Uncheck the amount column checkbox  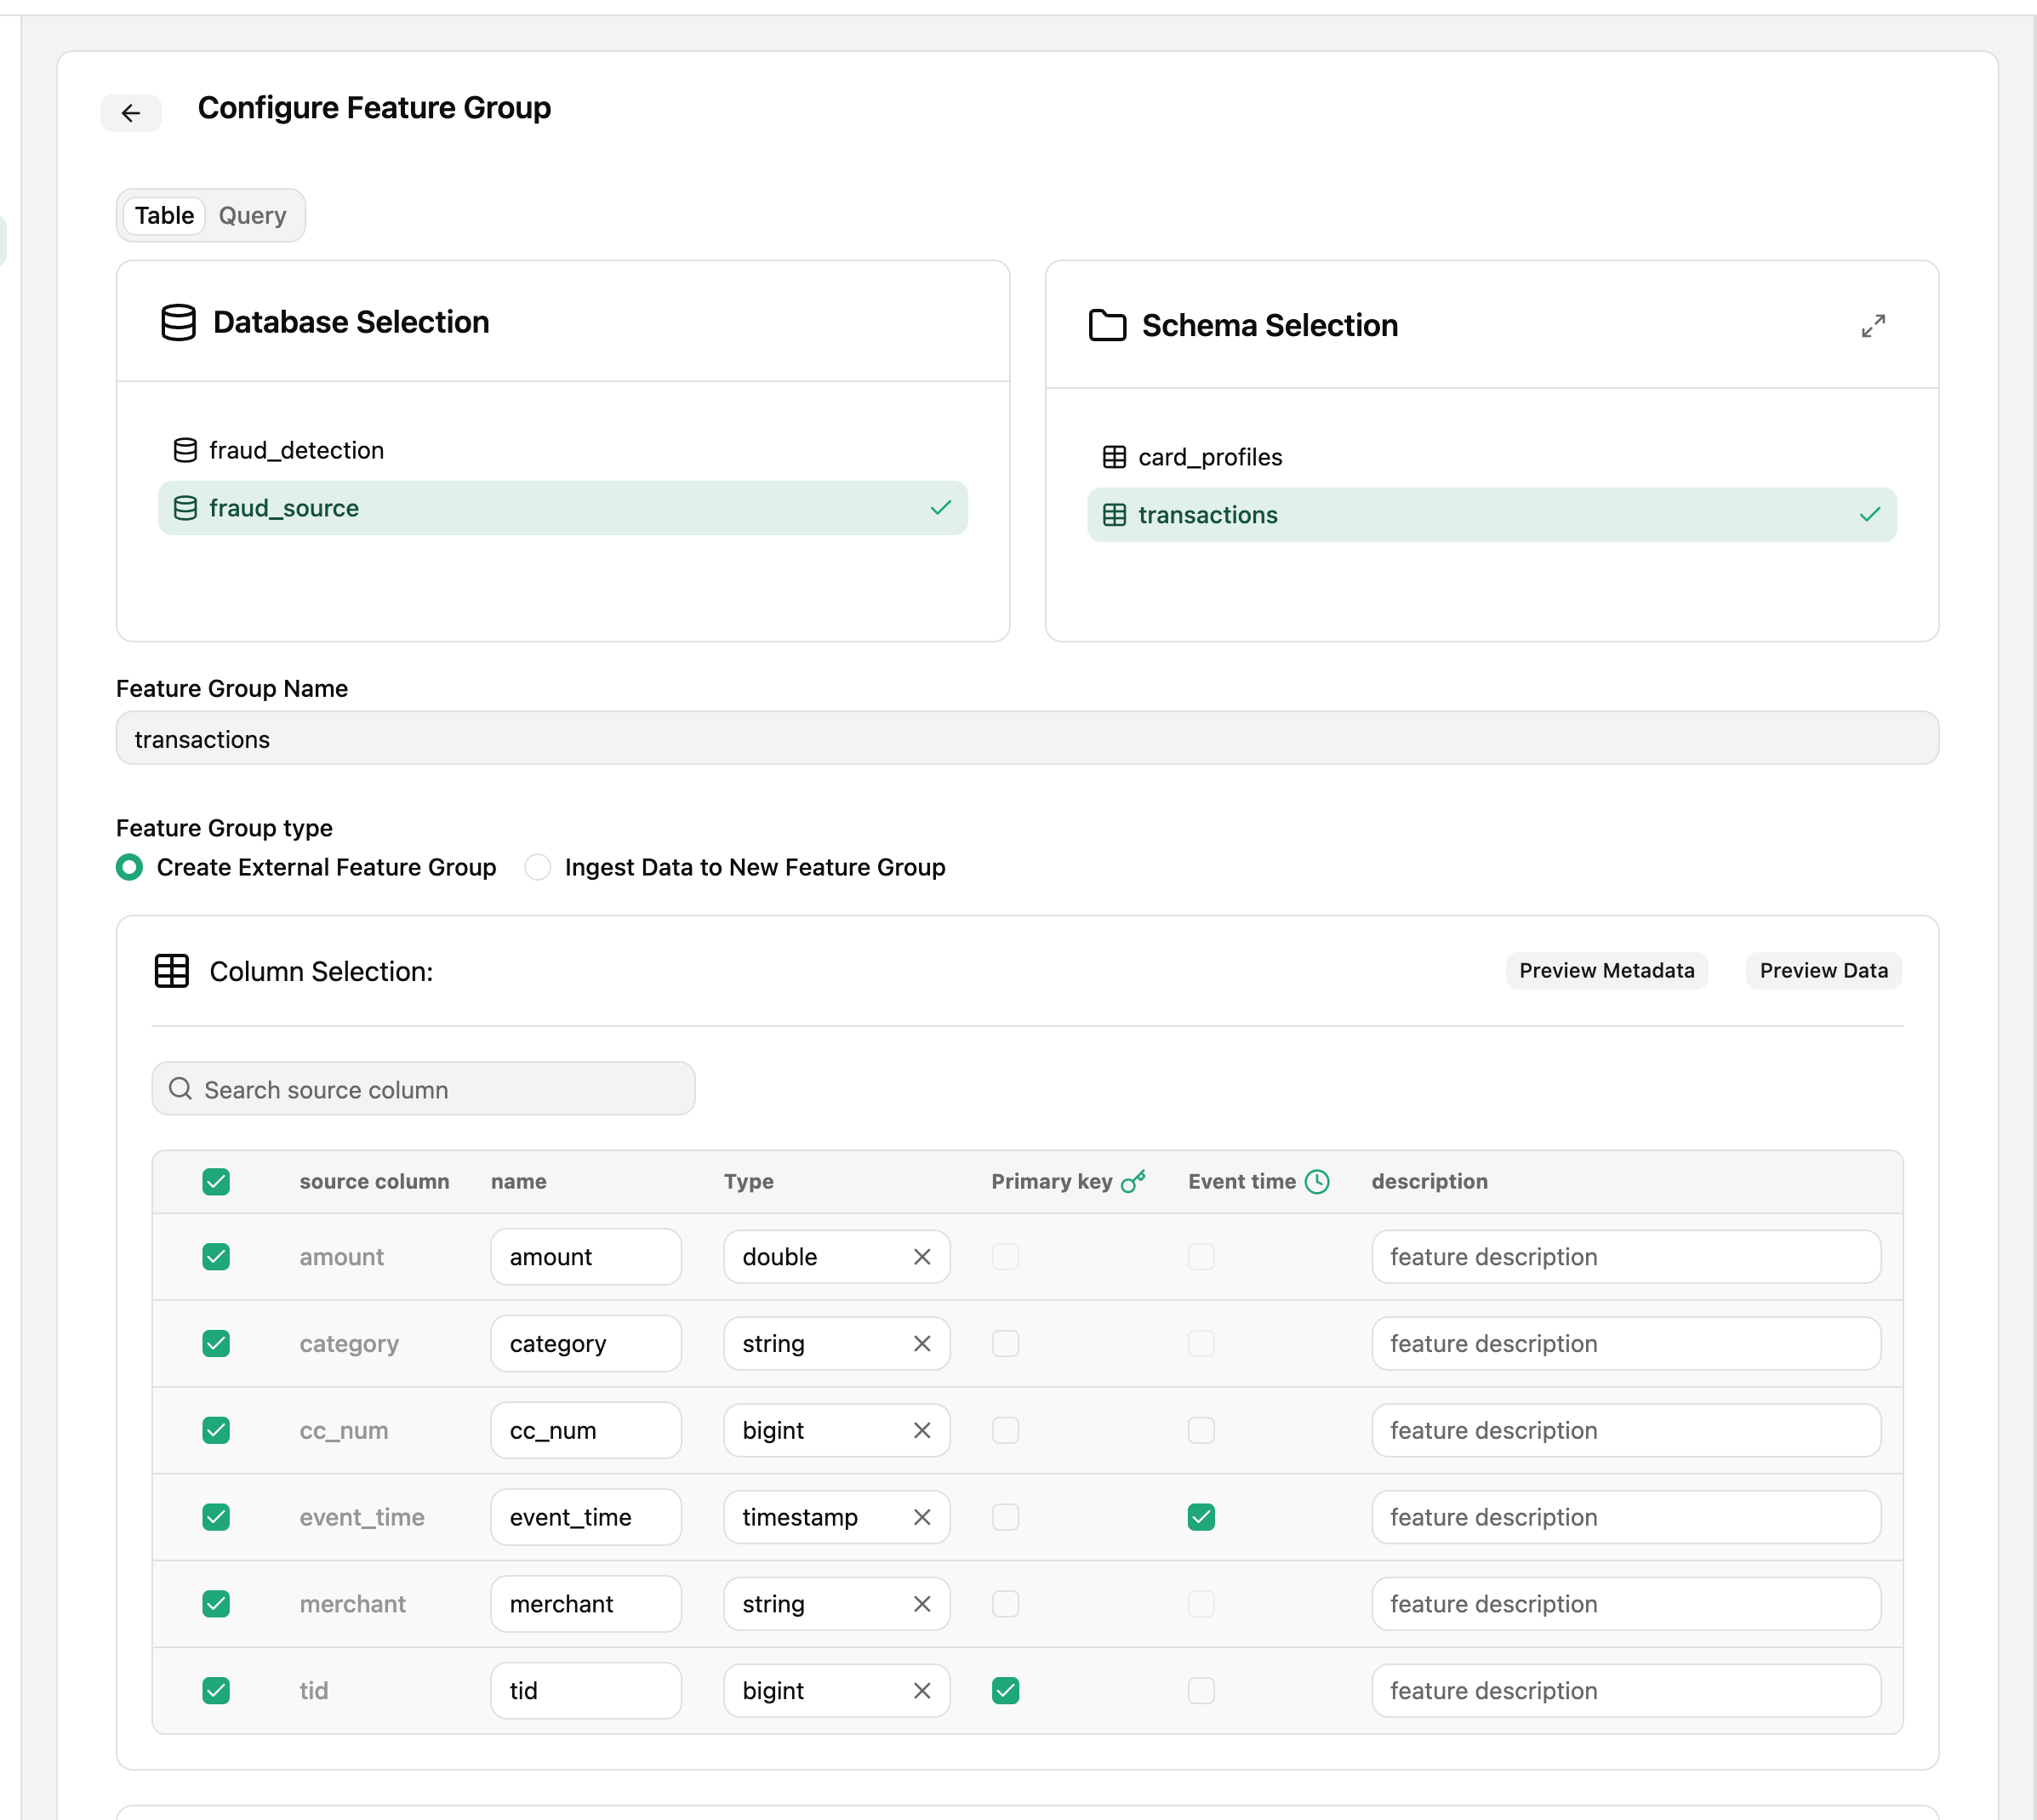pos(216,1257)
